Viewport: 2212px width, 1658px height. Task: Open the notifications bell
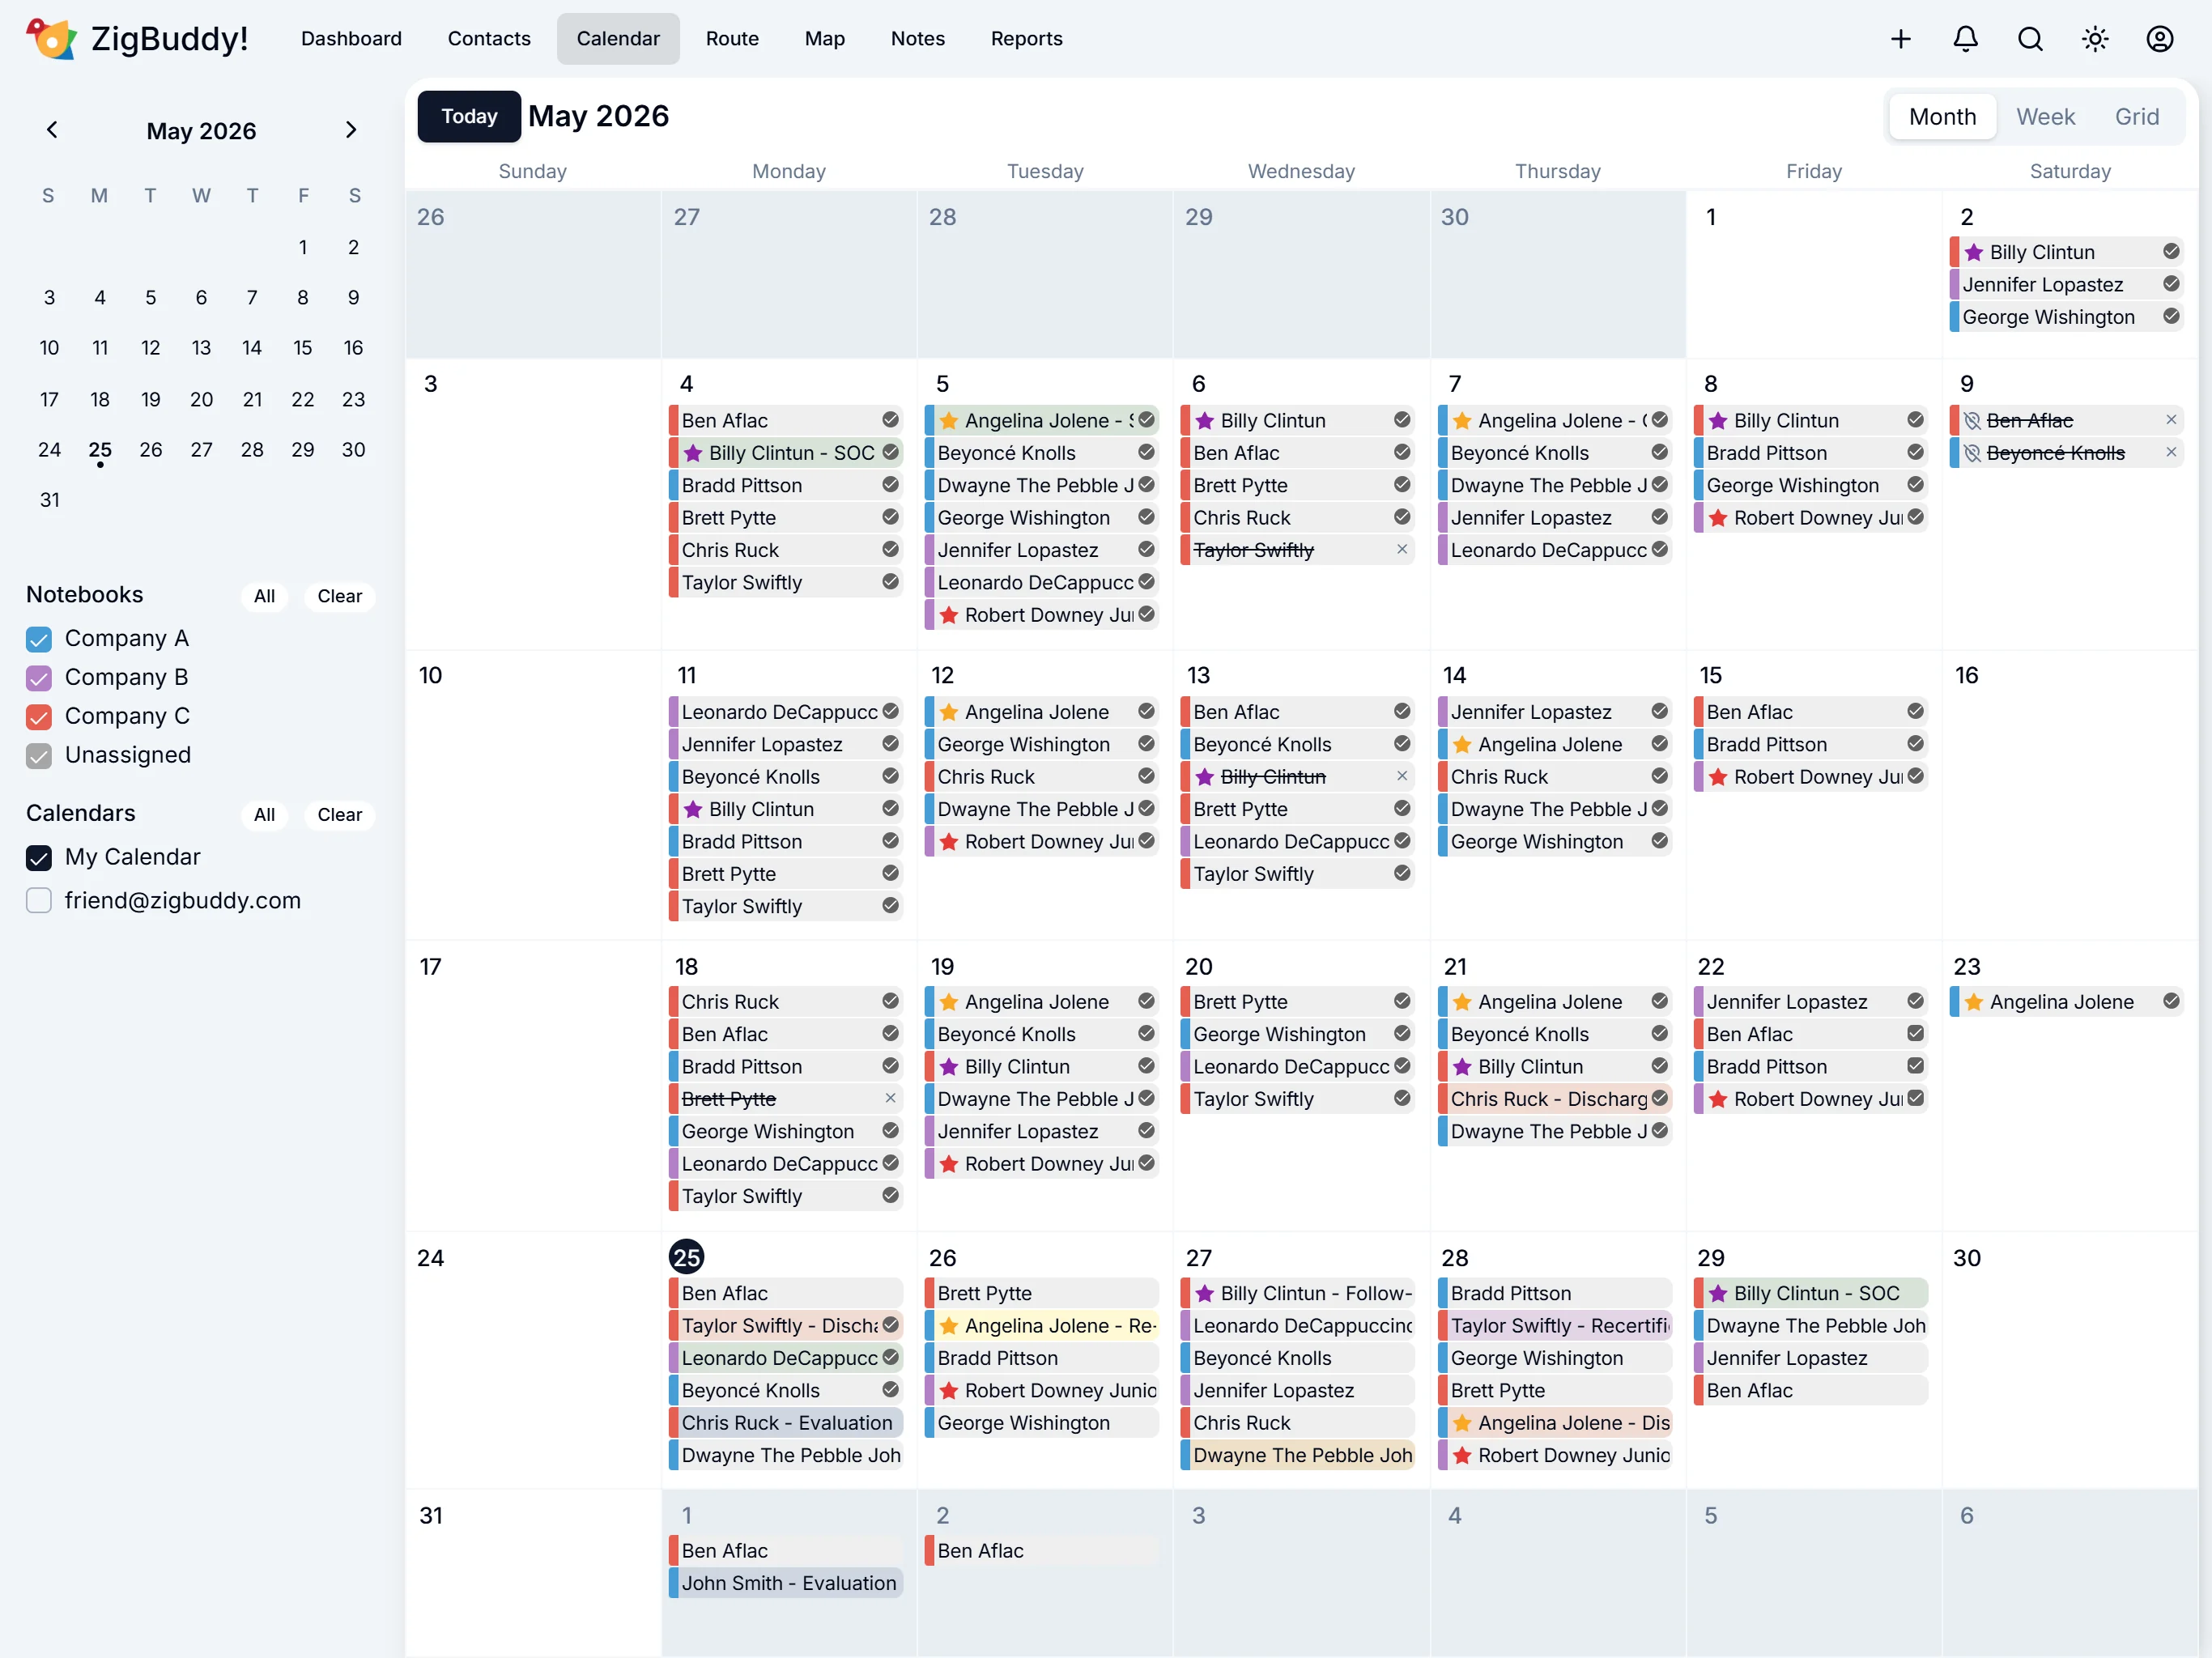1965,39
